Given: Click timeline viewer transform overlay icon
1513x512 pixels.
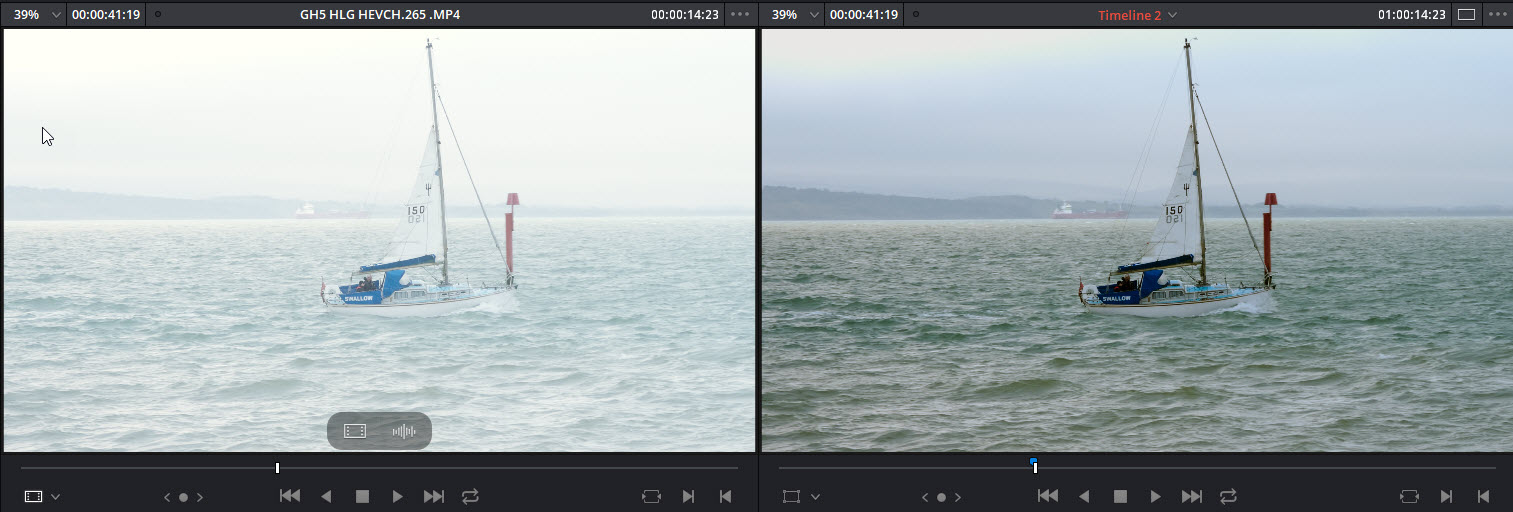Looking at the screenshot, I should [x=792, y=496].
